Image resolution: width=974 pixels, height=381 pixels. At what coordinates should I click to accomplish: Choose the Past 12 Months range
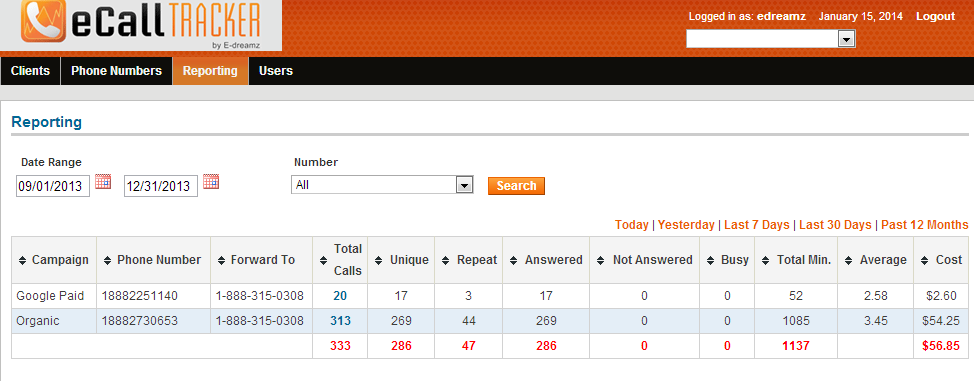tap(924, 225)
